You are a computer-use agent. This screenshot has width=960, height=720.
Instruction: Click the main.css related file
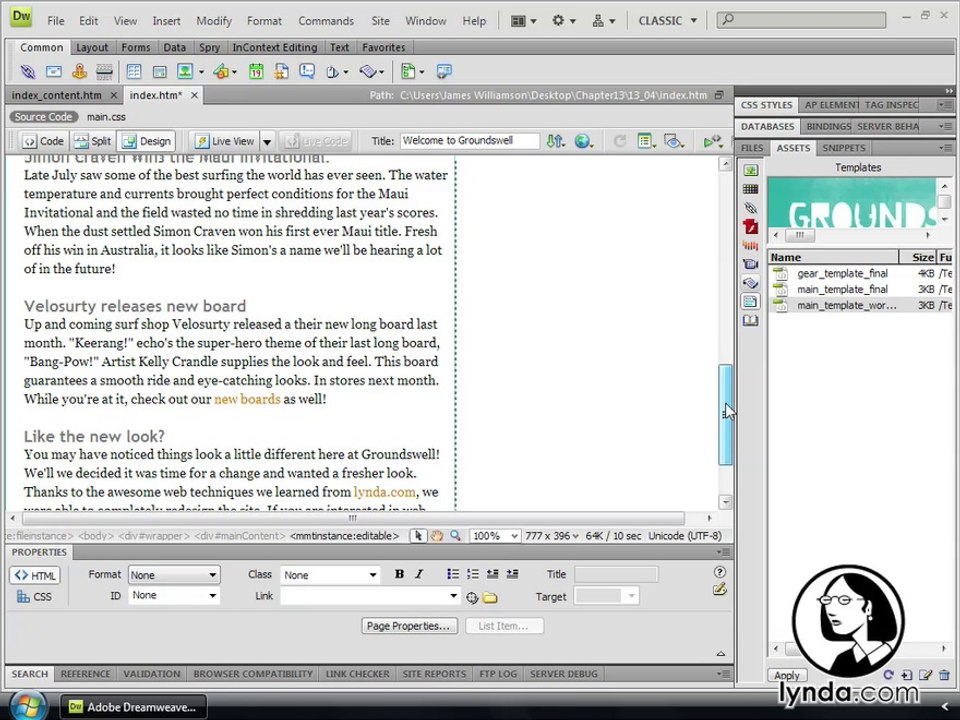106,117
